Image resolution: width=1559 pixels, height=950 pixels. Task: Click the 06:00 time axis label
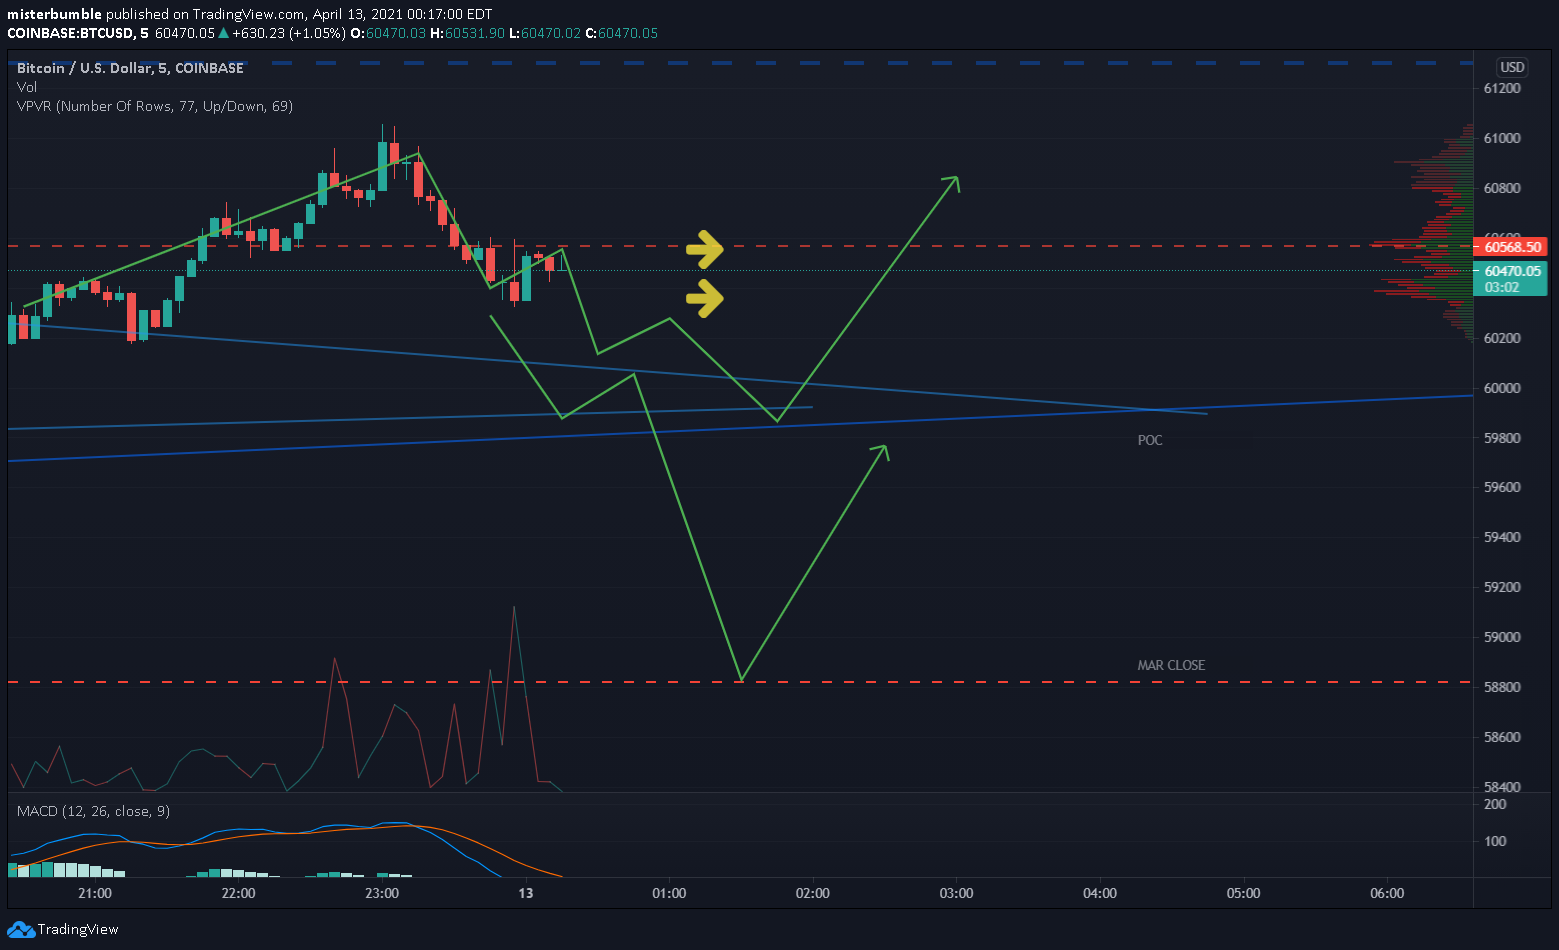1387,893
